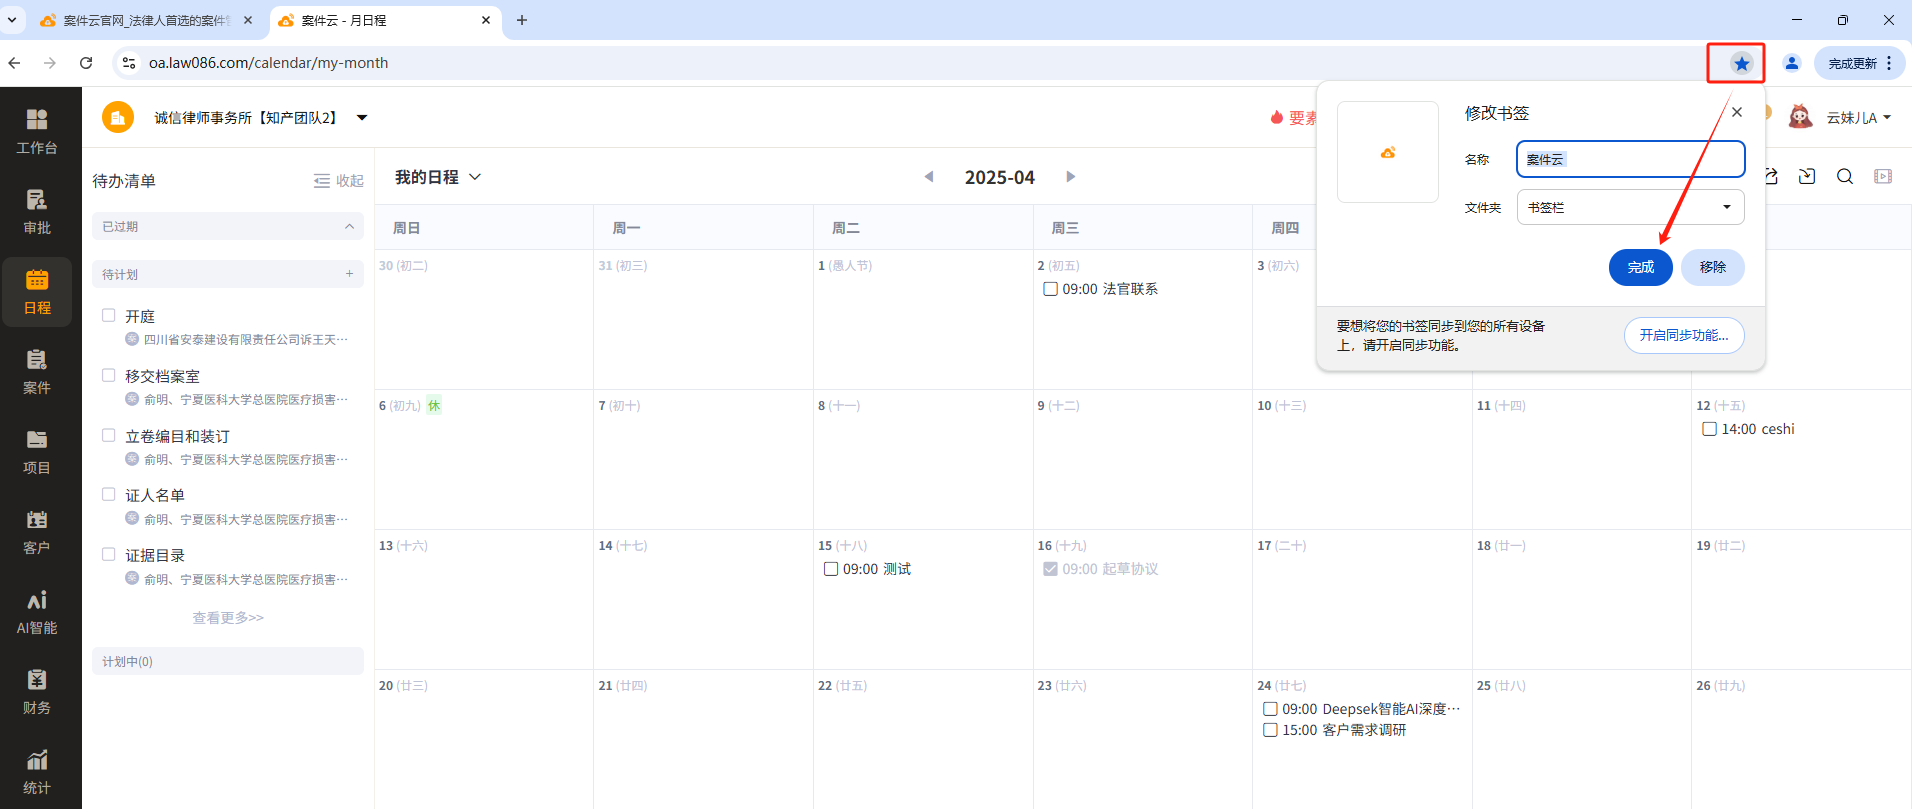Expand the law firm team switcher dropdown
Screen dimensions: 1912x809
(x=362, y=118)
